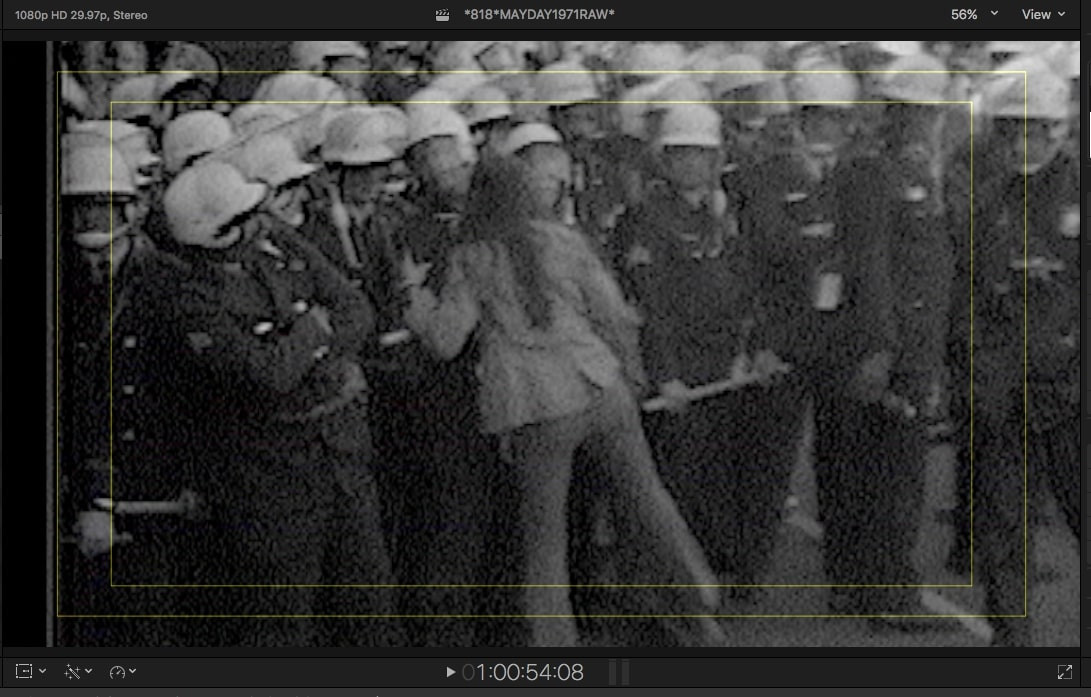Expand the Retime options chevron
This screenshot has height=697, width=1091.
pos(133,672)
